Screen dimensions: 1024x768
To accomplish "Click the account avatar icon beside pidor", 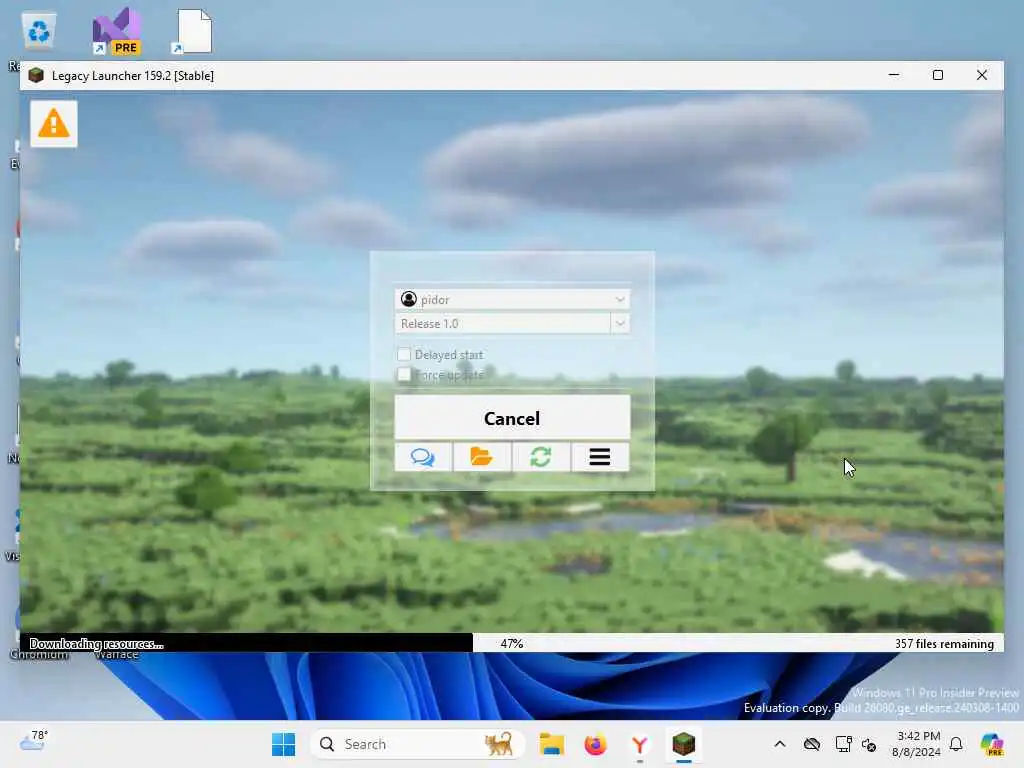I will pos(409,299).
